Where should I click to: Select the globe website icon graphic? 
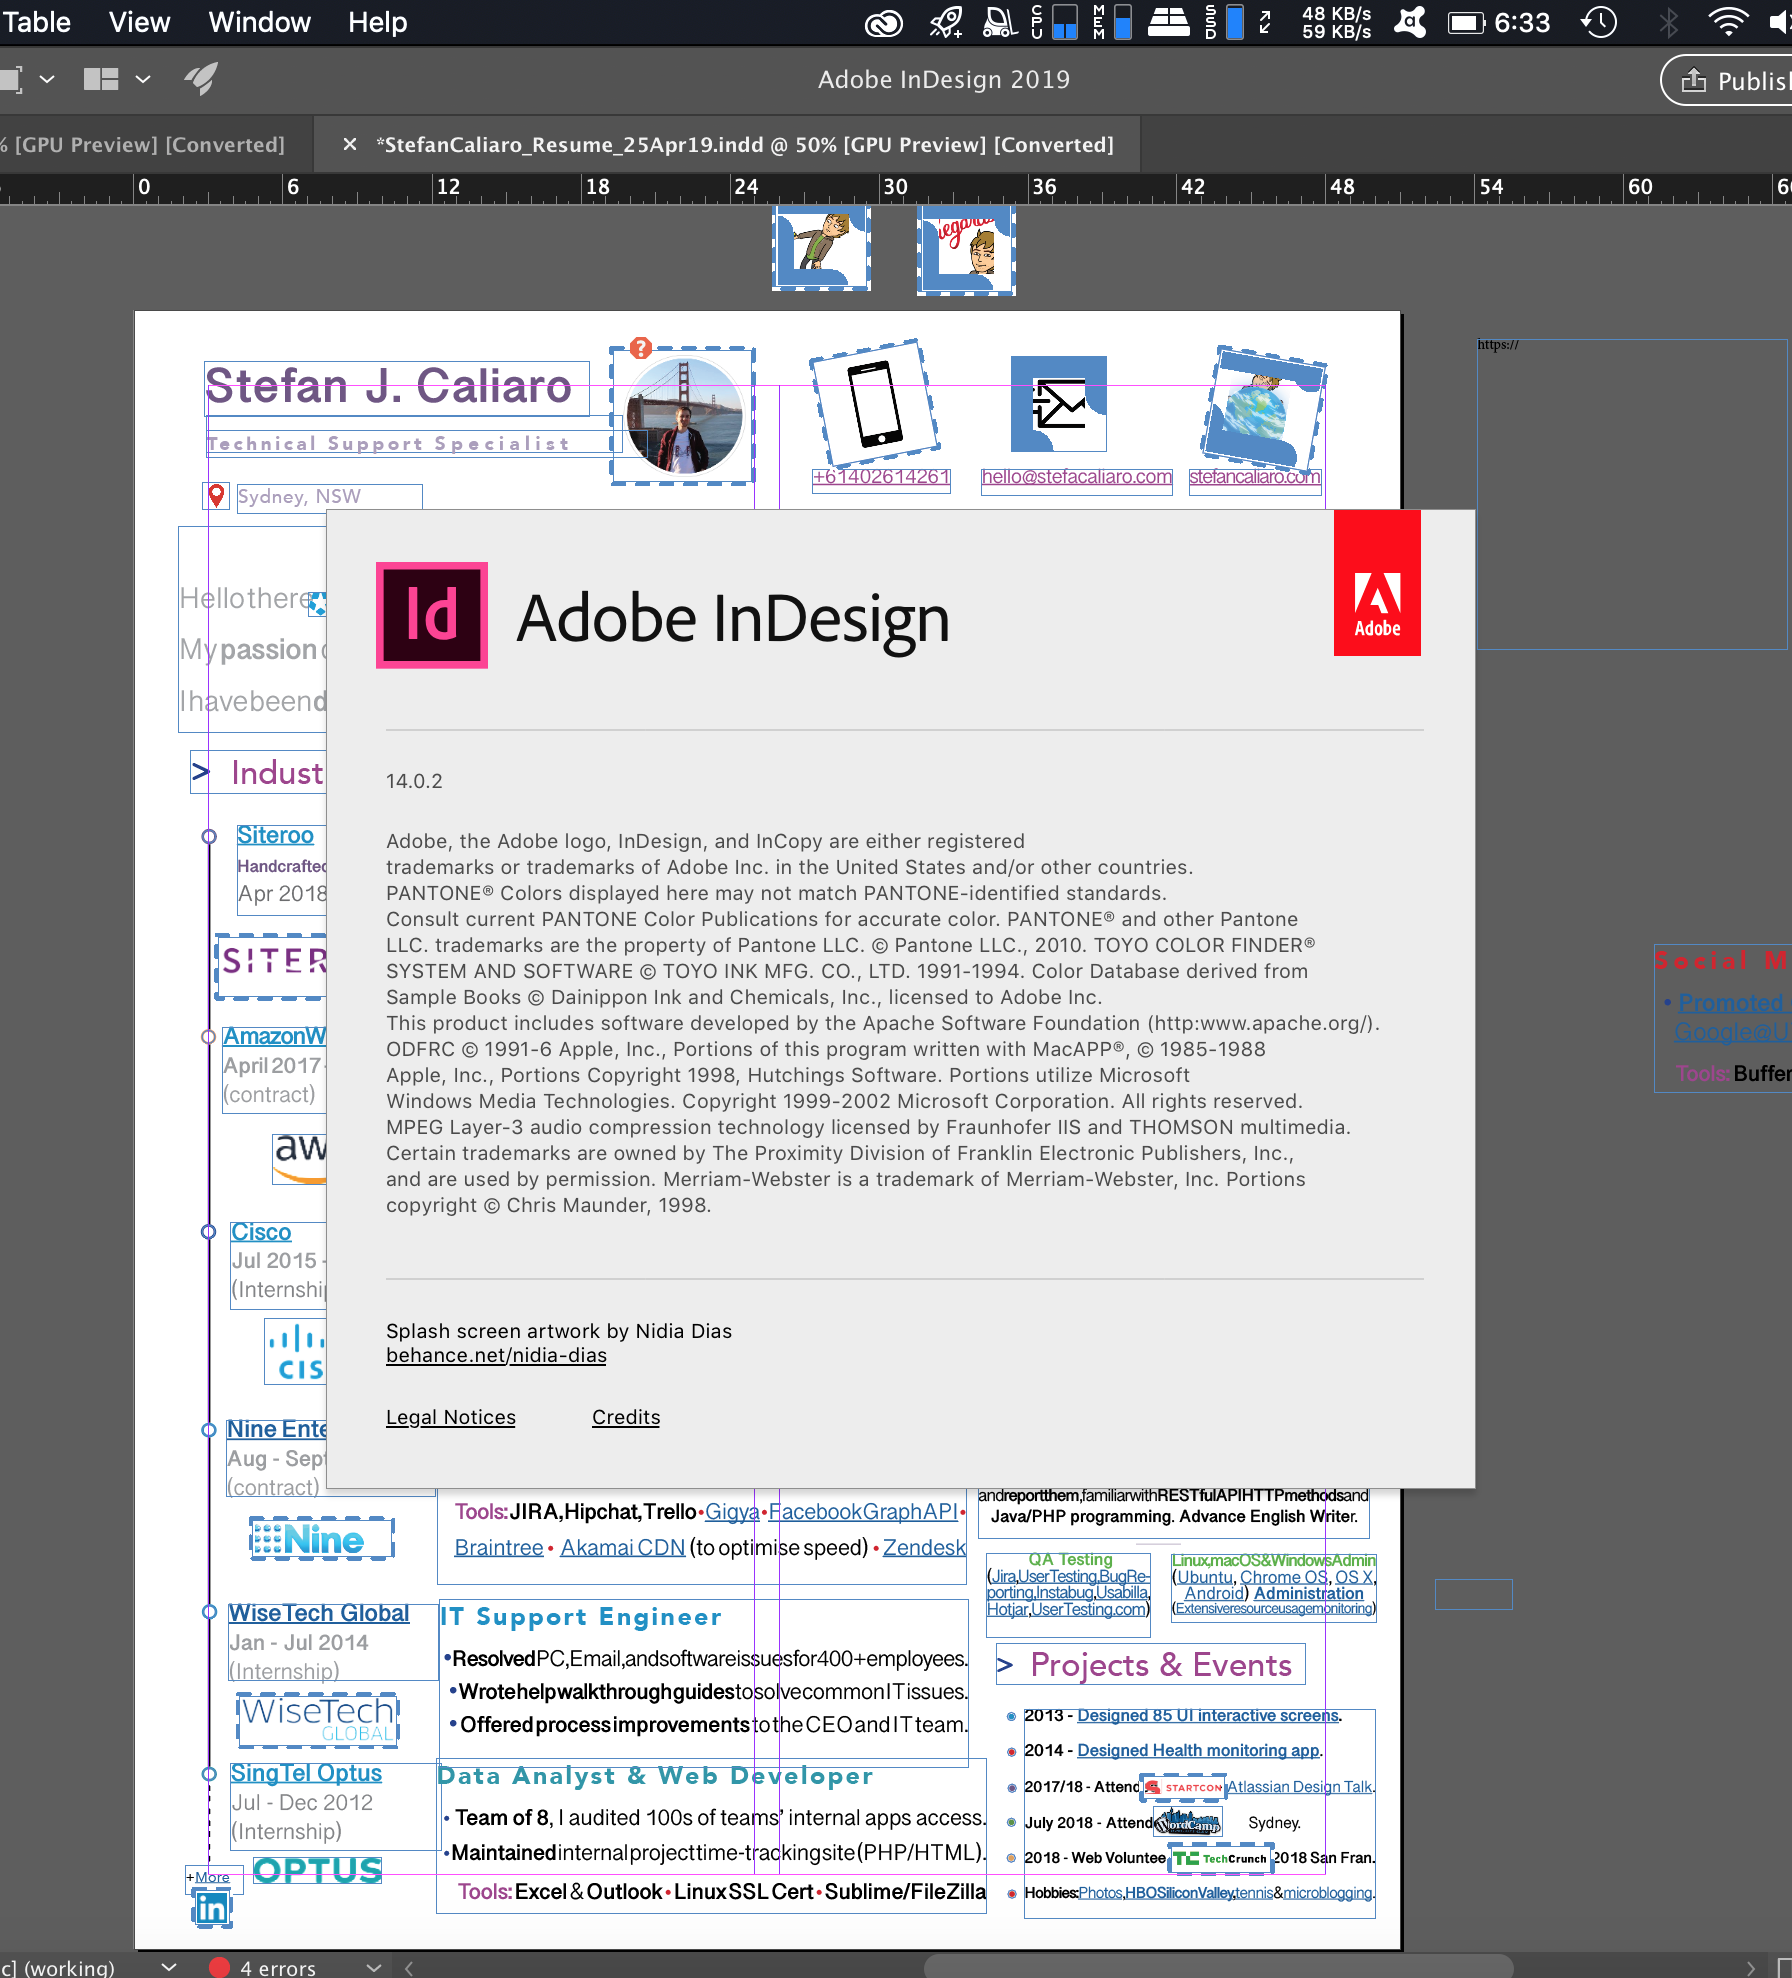[1262, 410]
